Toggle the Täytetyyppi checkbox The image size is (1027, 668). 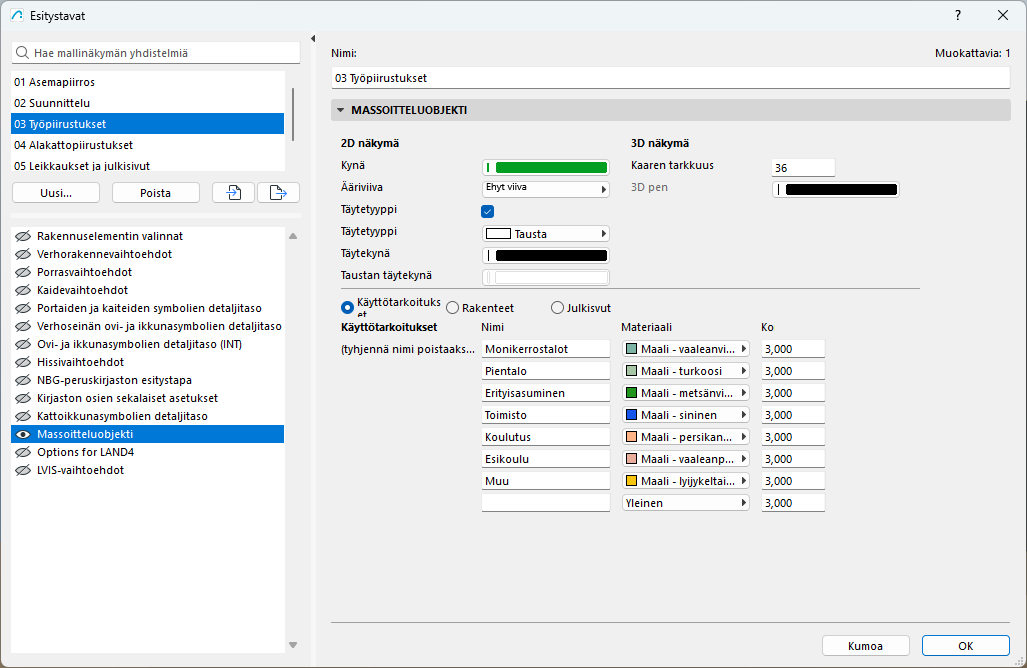point(488,211)
